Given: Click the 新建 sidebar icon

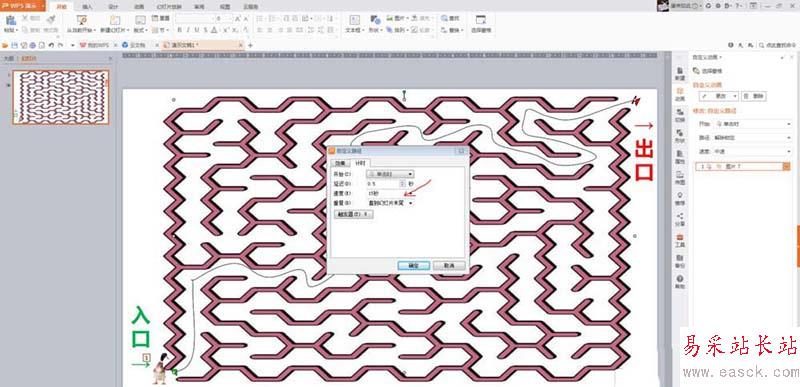Looking at the screenshot, I should point(680,74).
